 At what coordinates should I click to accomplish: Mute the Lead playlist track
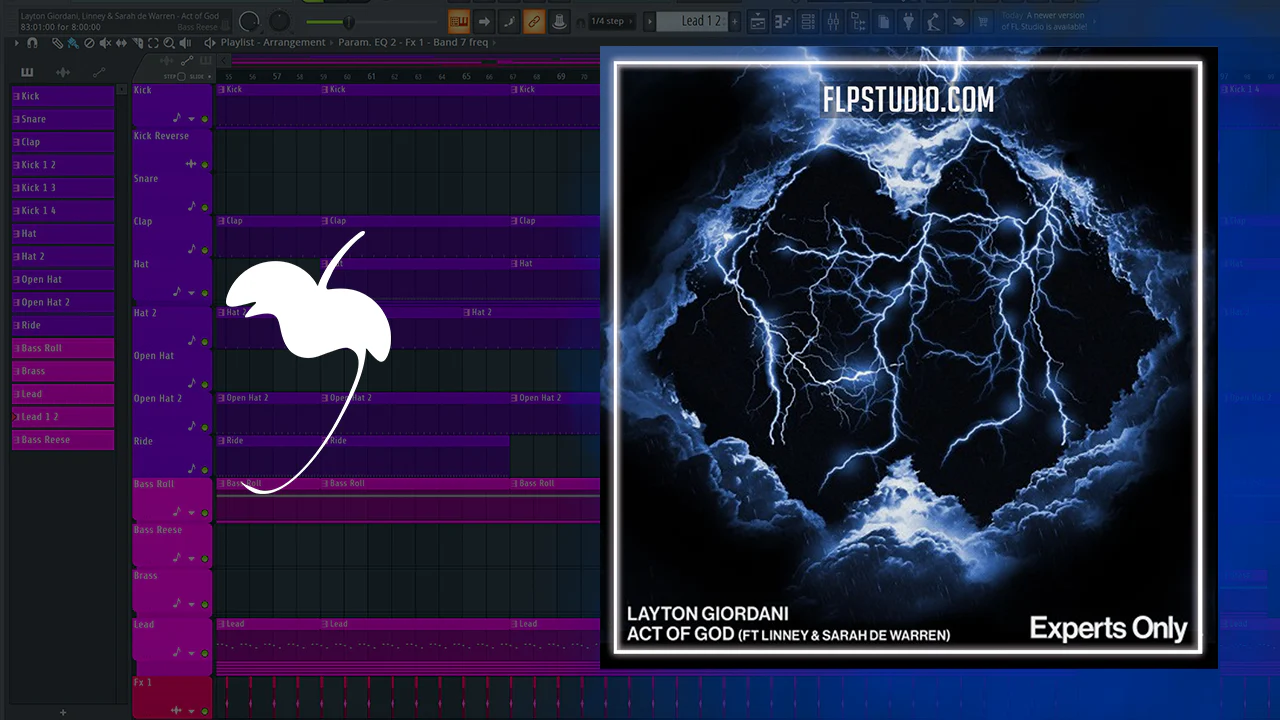click(x=205, y=653)
